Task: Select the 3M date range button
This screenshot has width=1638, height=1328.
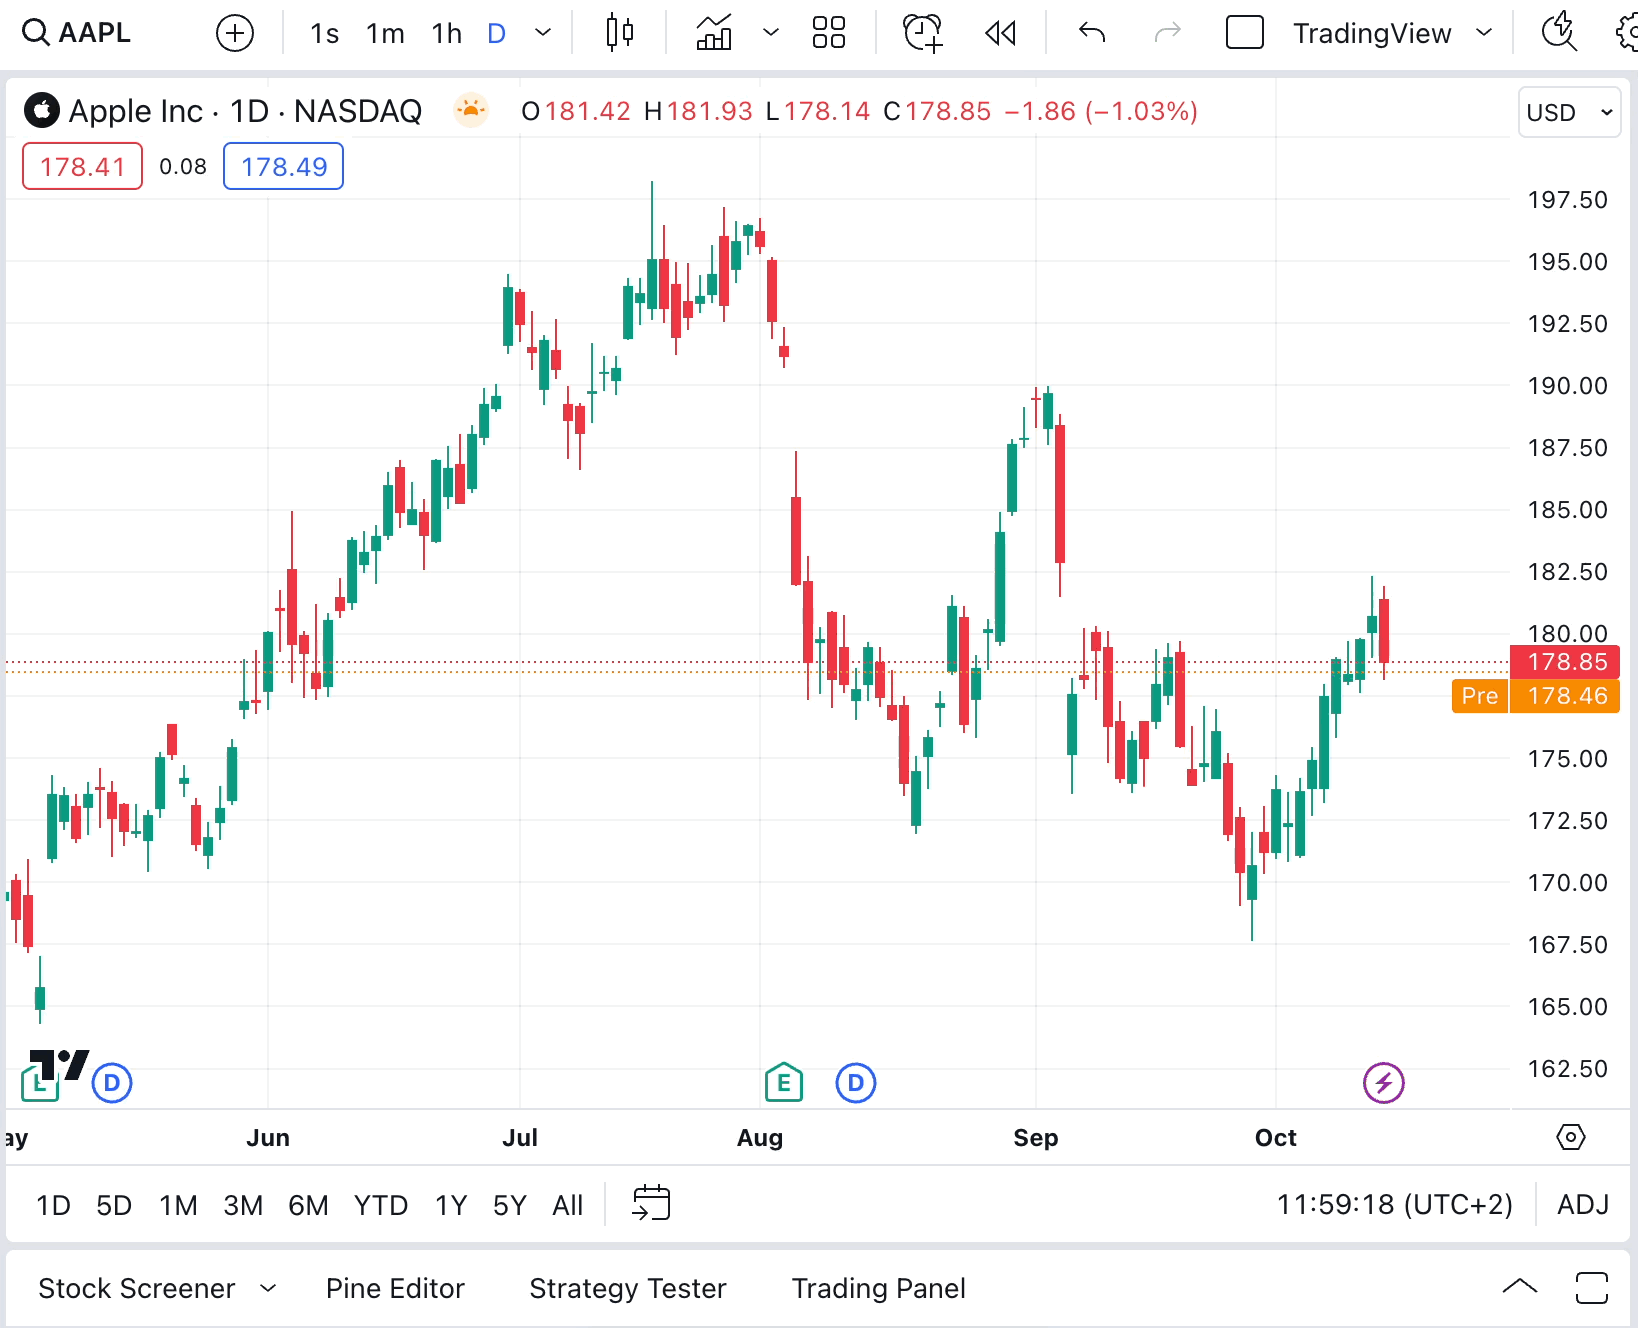Action: [x=243, y=1205]
